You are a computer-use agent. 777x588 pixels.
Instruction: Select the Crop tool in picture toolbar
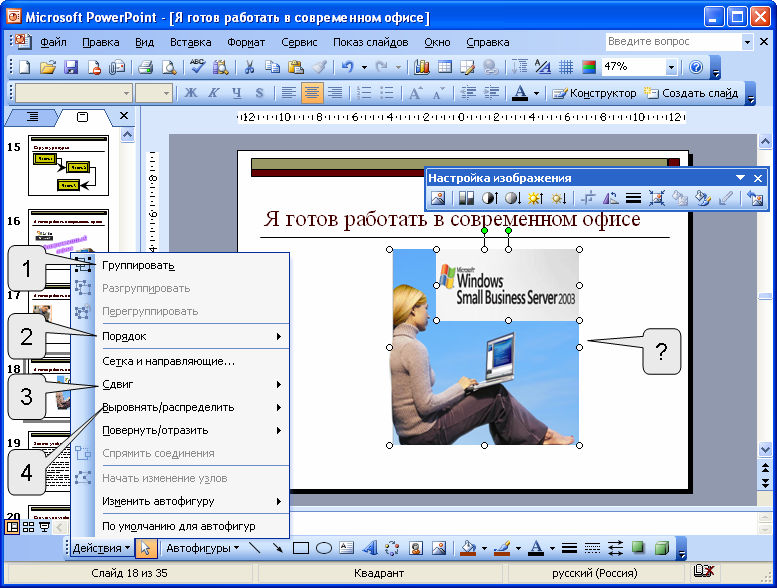[587, 199]
